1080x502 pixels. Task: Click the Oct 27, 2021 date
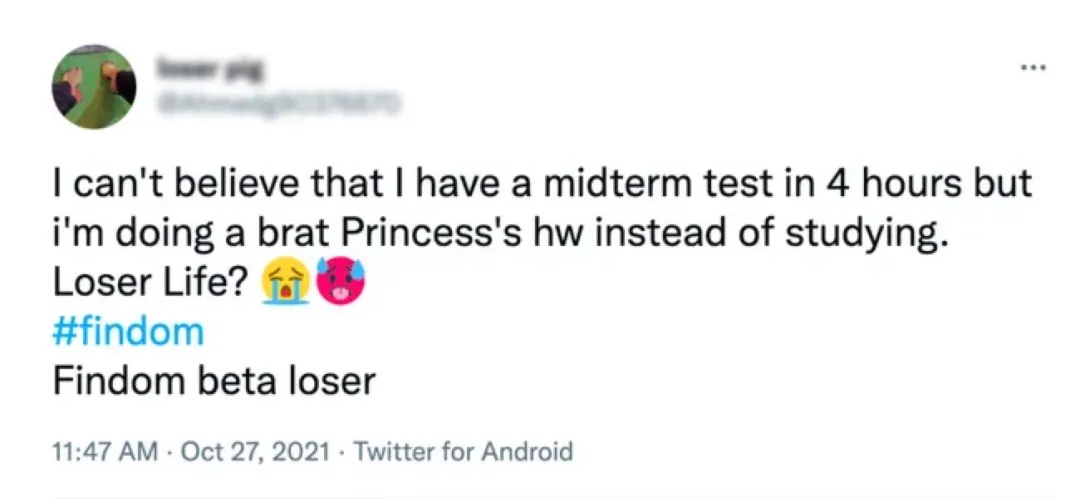[x=235, y=451]
